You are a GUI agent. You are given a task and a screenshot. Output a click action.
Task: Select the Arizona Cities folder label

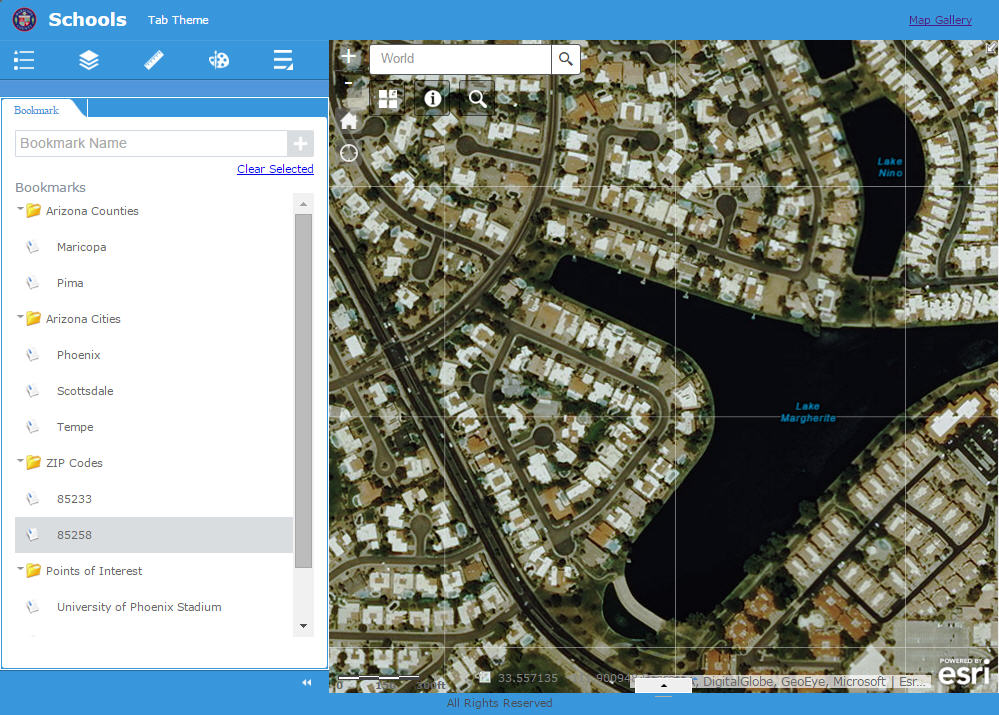point(83,319)
